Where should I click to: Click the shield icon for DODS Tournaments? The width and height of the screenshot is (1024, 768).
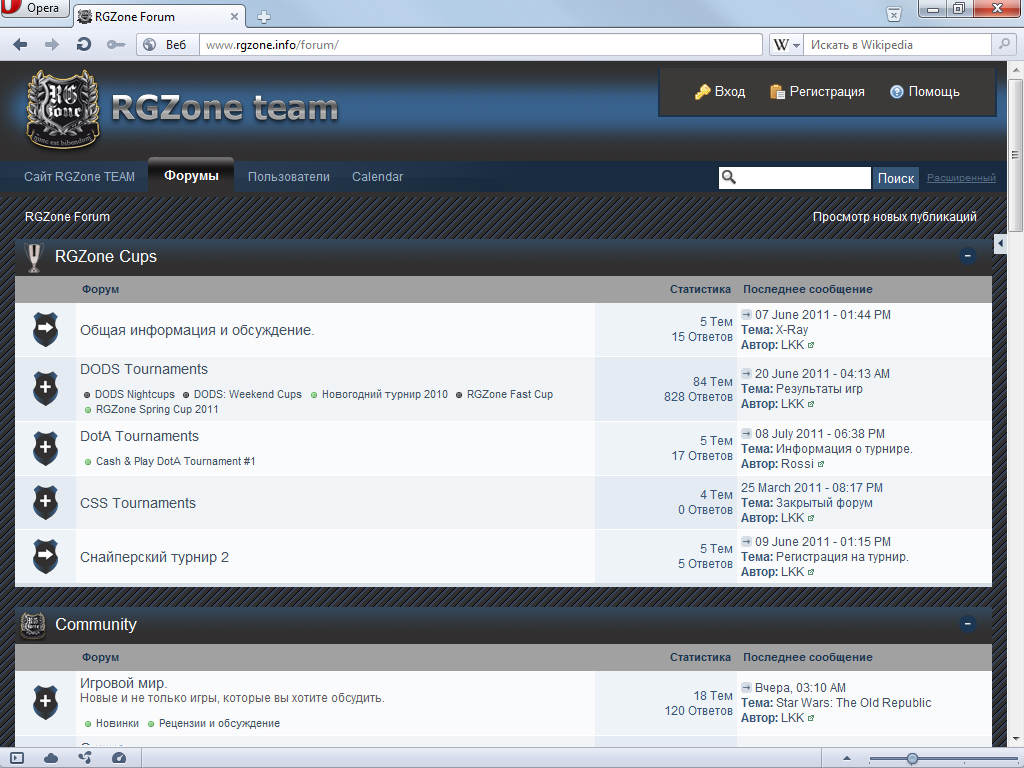tap(45, 389)
